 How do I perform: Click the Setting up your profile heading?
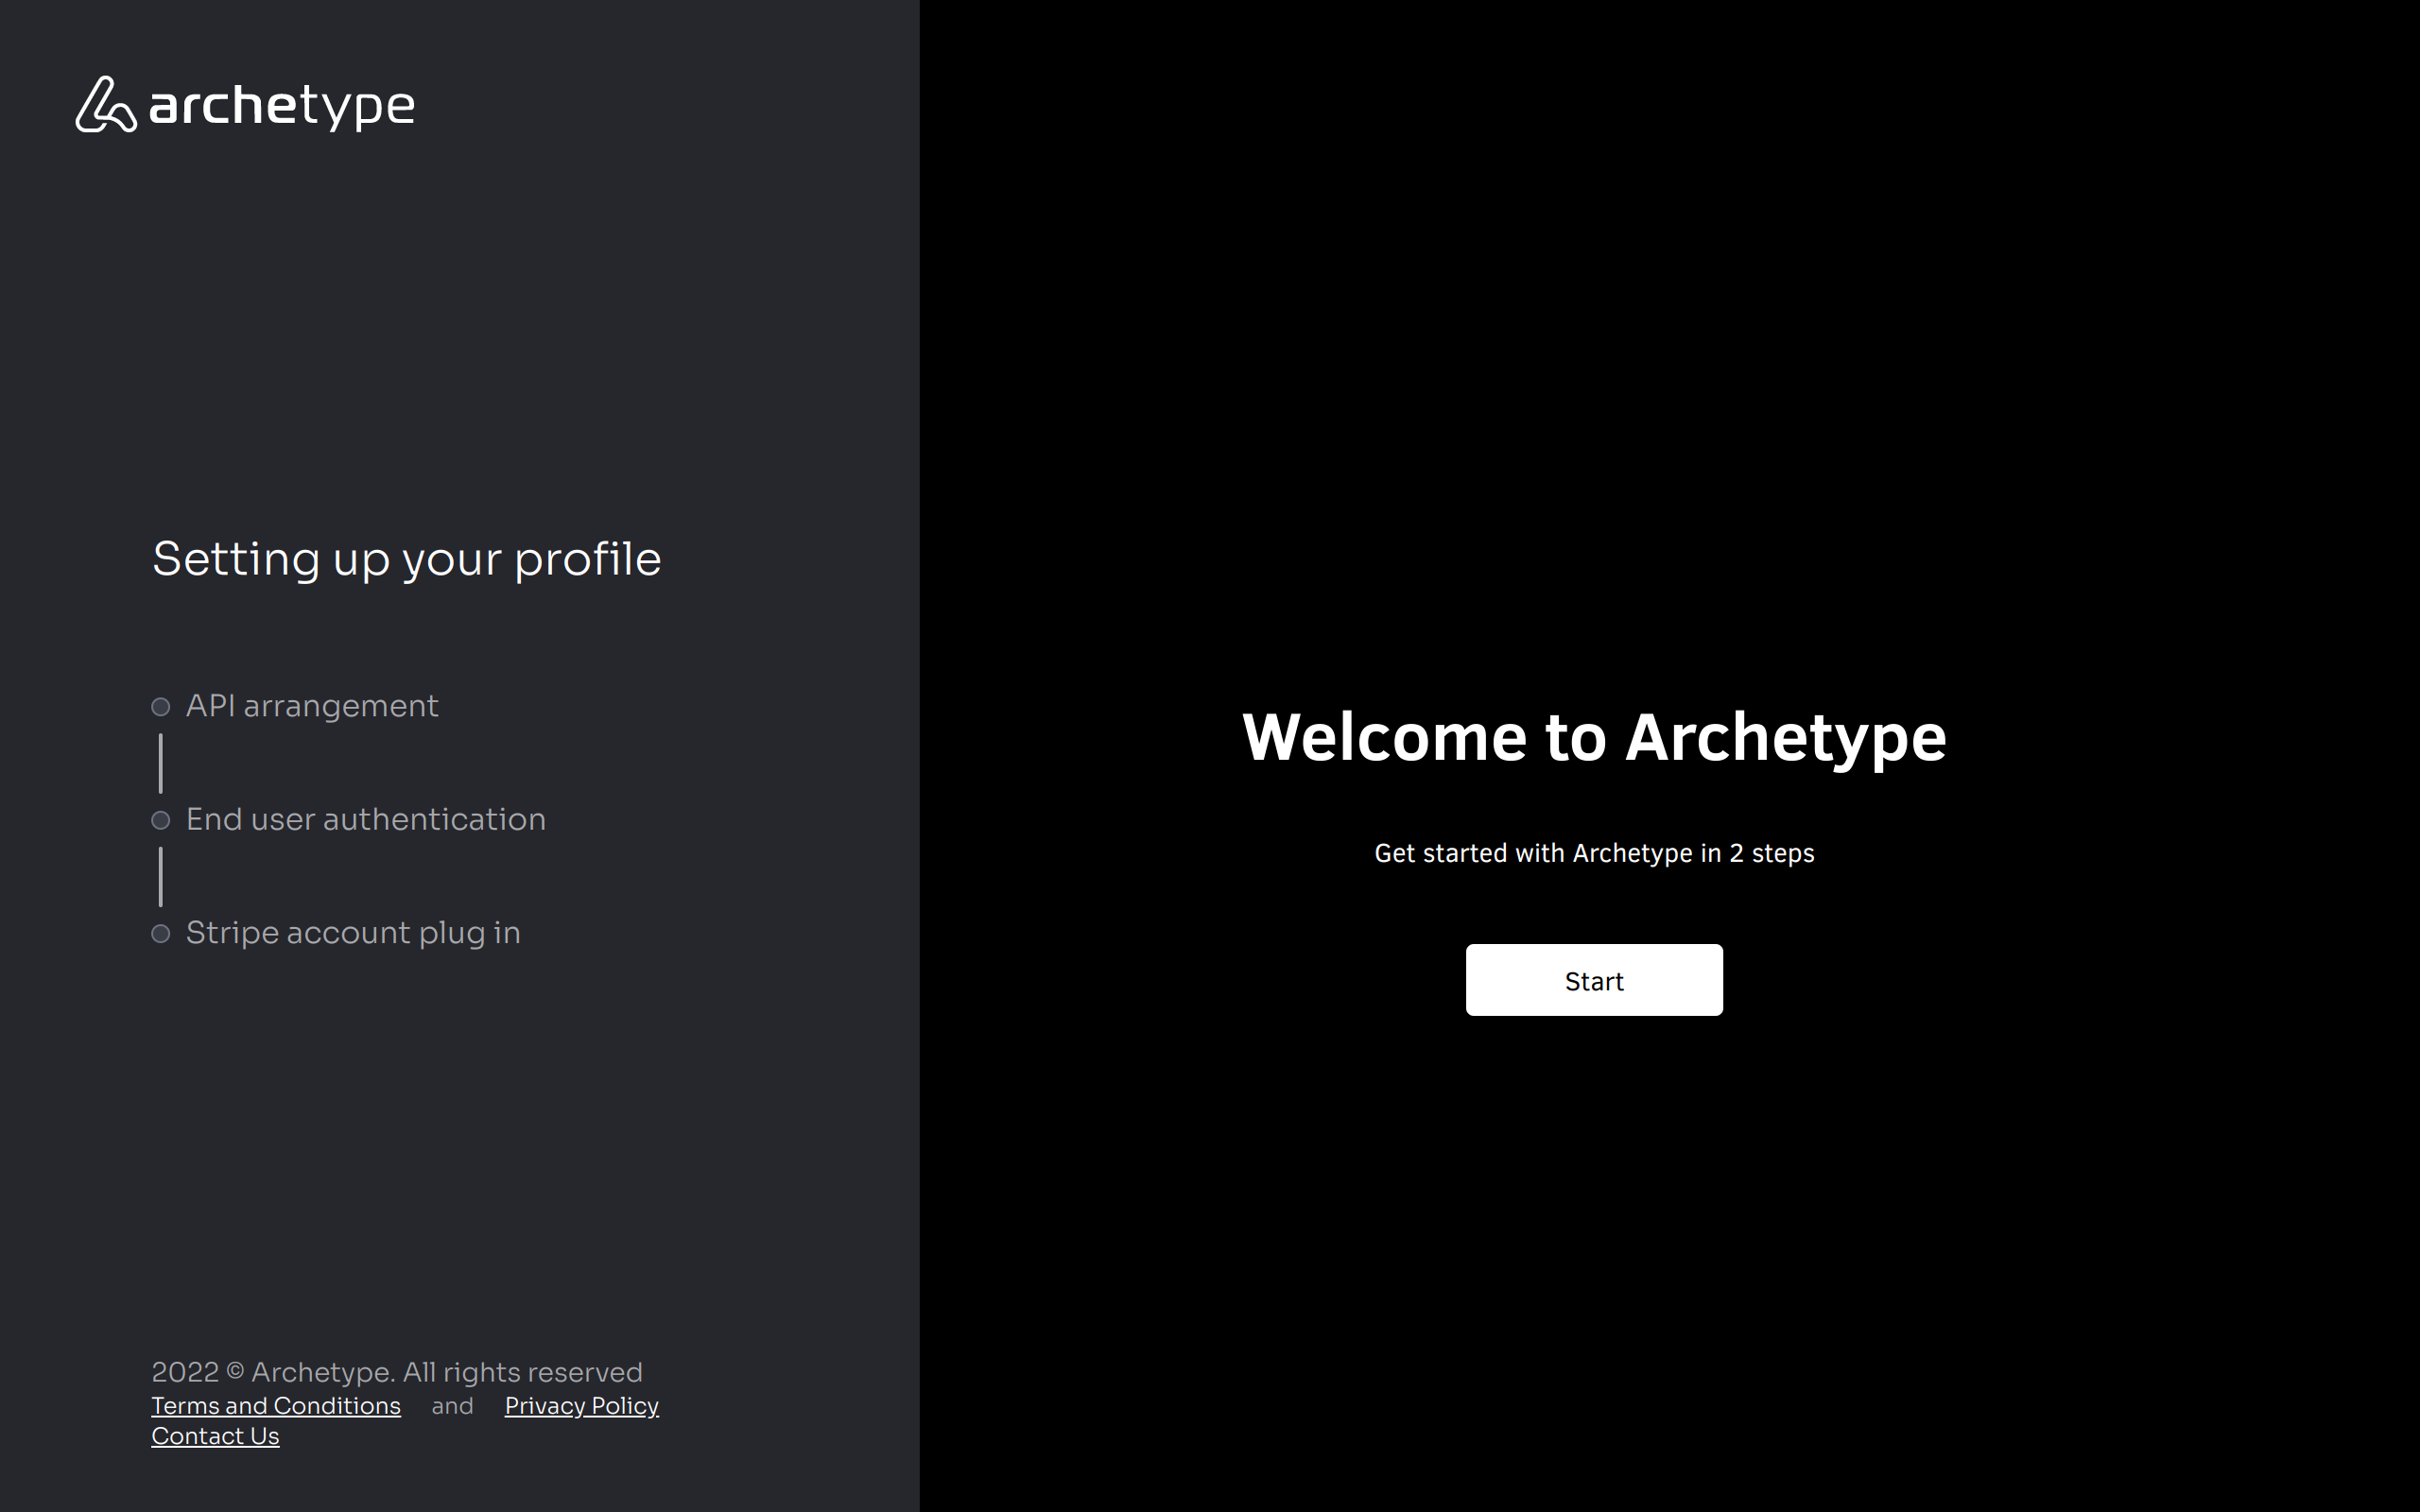click(406, 559)
